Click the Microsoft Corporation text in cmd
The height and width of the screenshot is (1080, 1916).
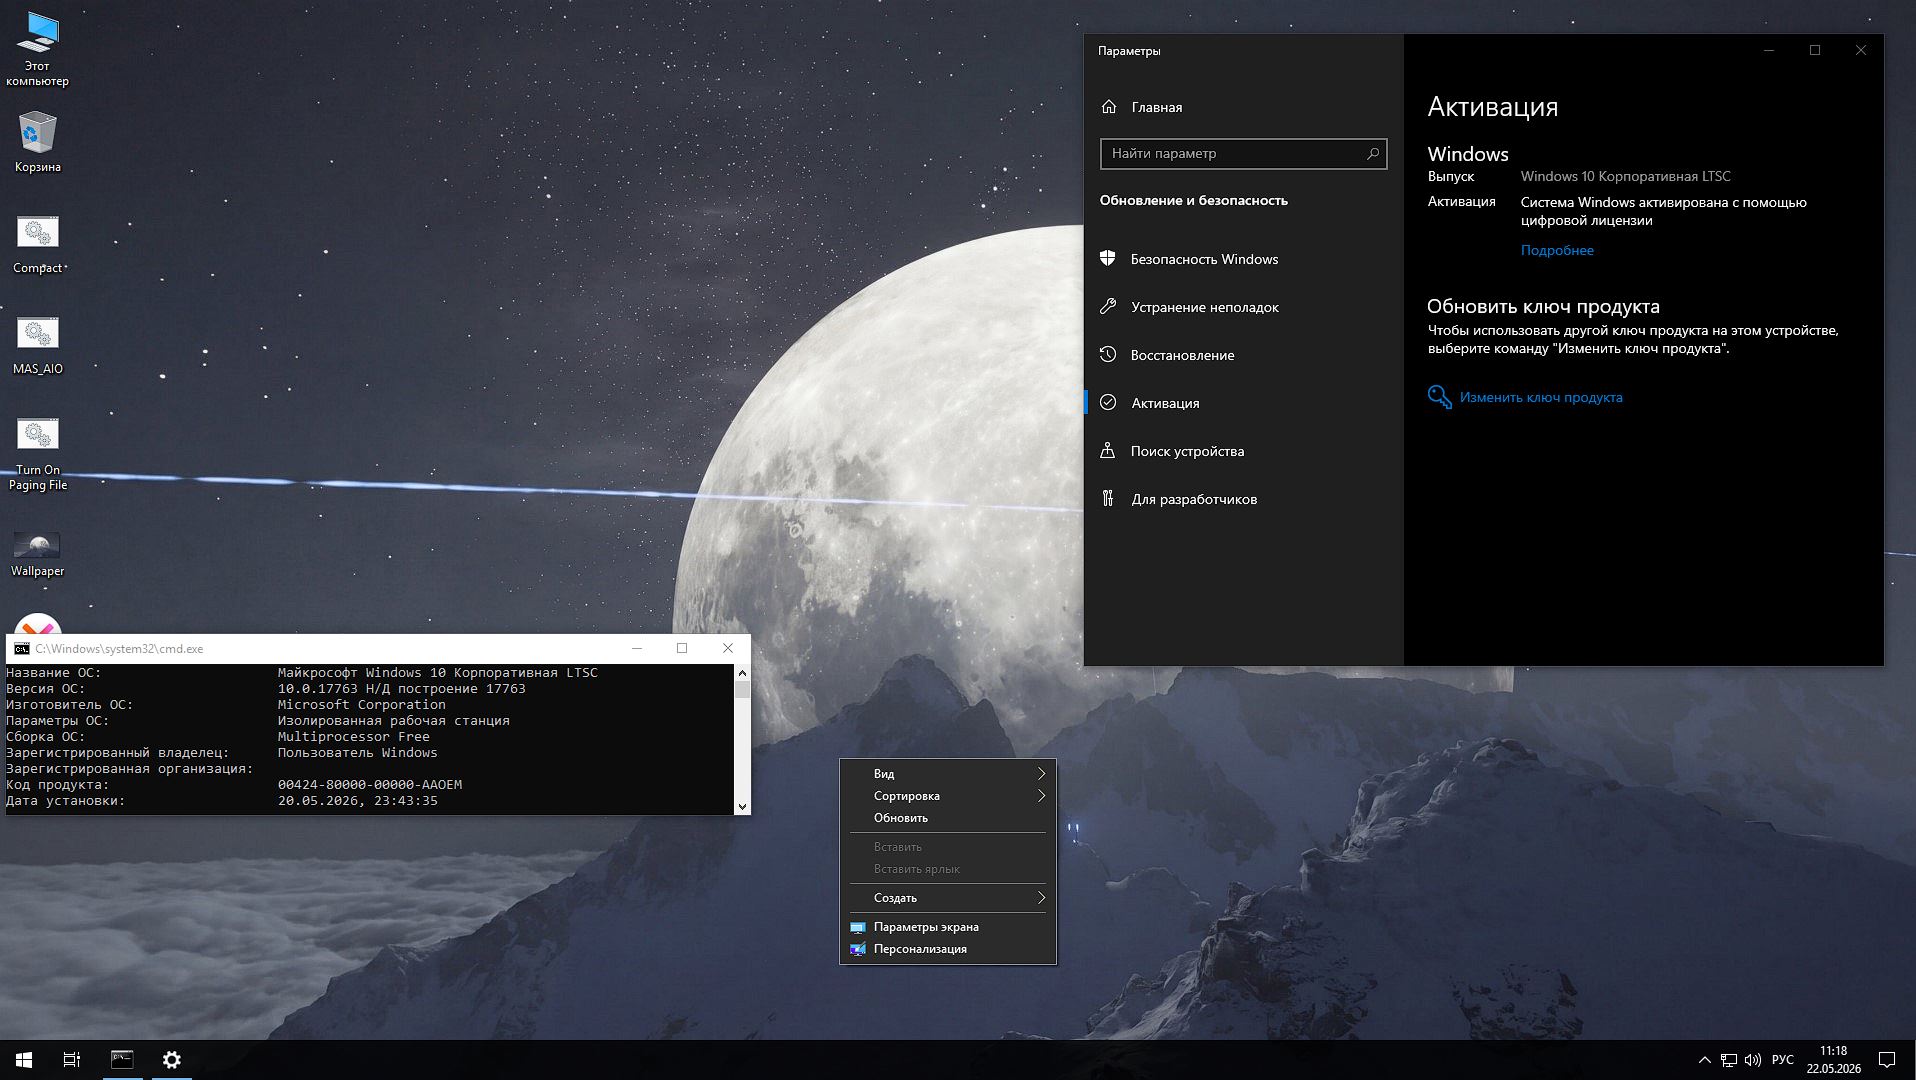(x=362, y=705)
